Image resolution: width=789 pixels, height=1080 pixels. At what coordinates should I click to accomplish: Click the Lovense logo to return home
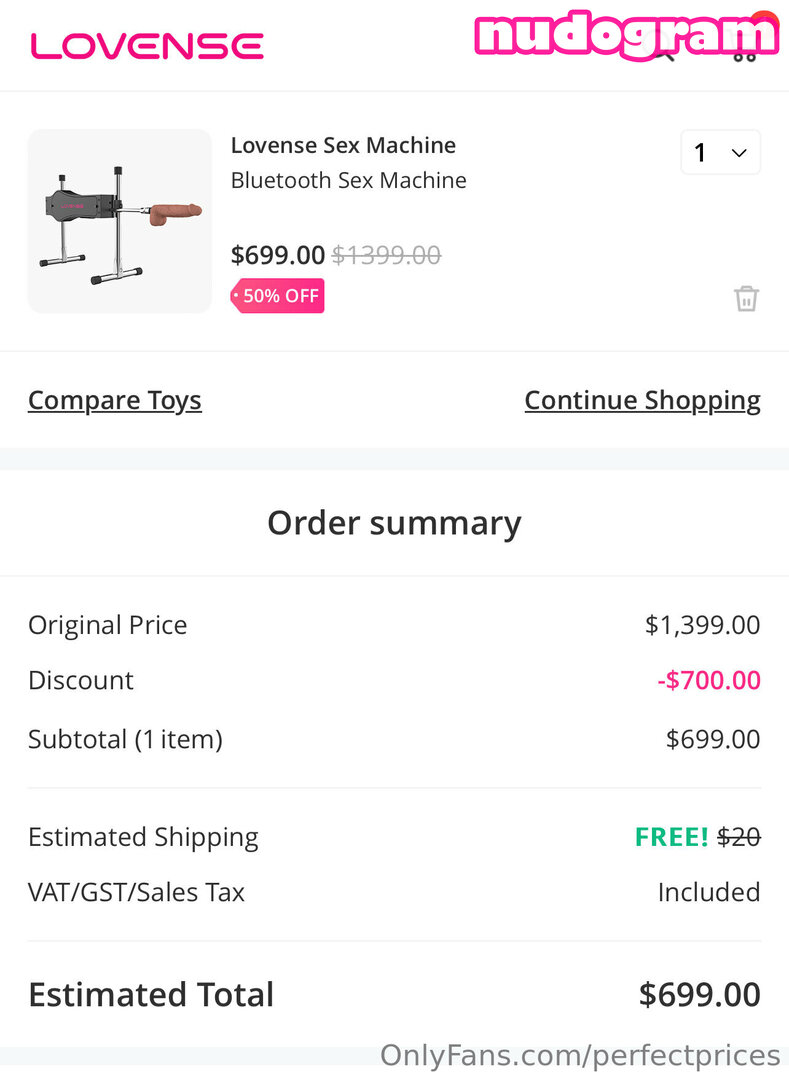(146, 44)
